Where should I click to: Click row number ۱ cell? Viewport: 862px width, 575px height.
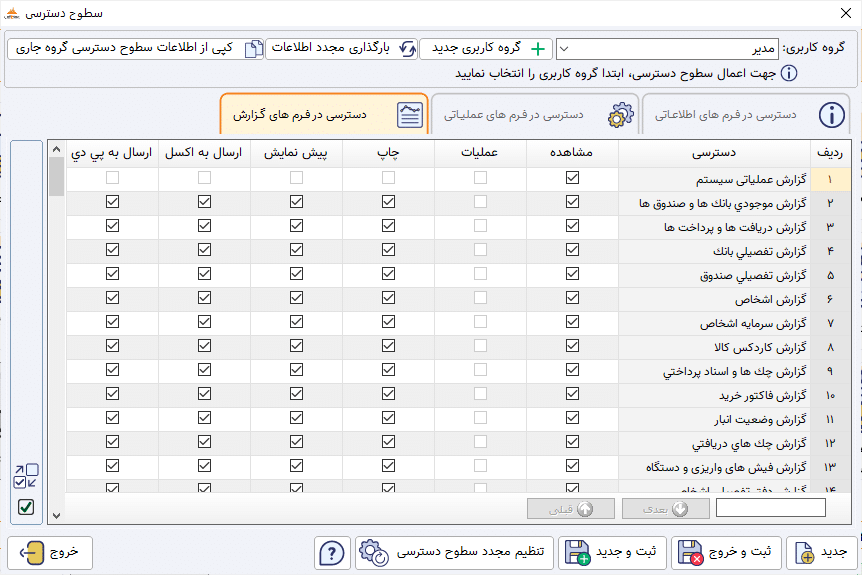(x=830, y=179)
